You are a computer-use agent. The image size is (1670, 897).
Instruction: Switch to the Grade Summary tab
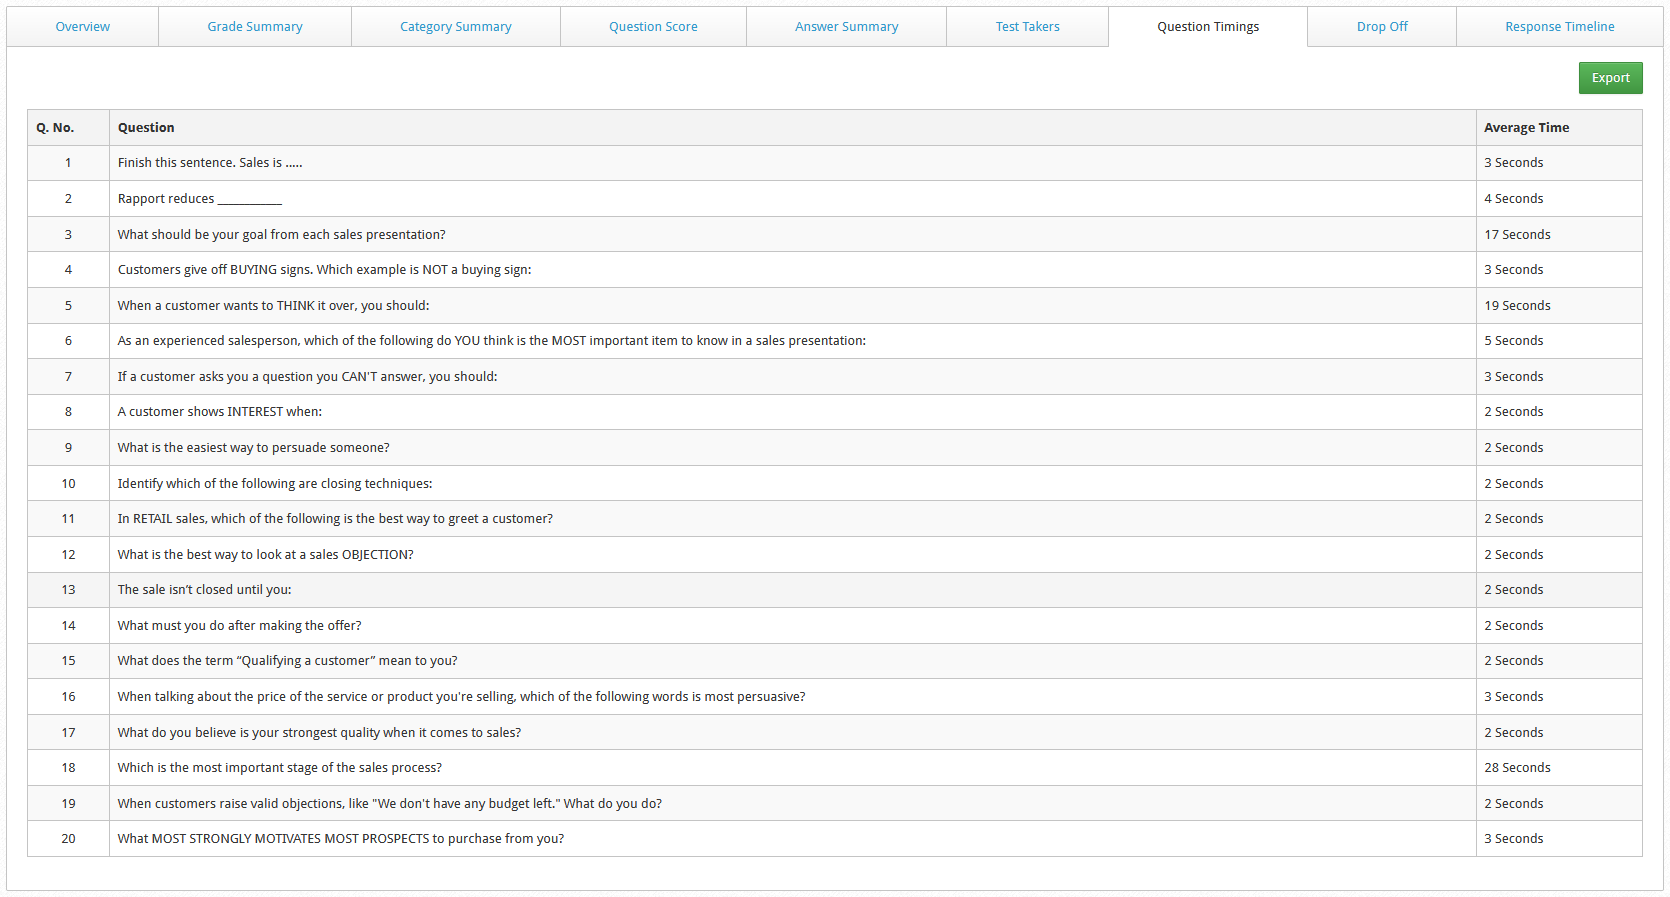pos(255,27)
